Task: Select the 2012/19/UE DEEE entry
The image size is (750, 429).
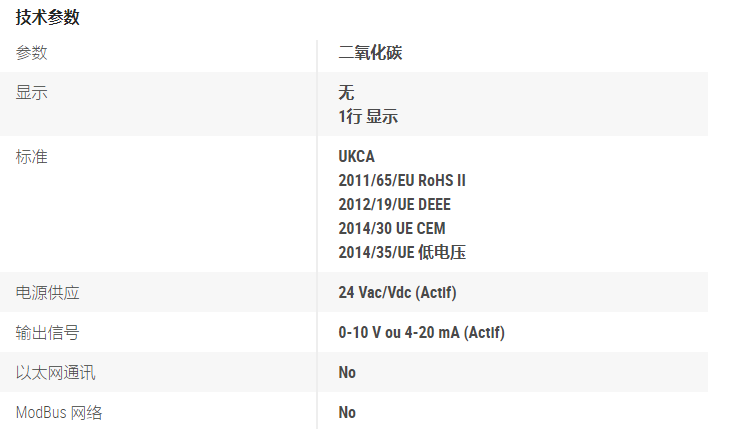Action: [x=394, y=205]
